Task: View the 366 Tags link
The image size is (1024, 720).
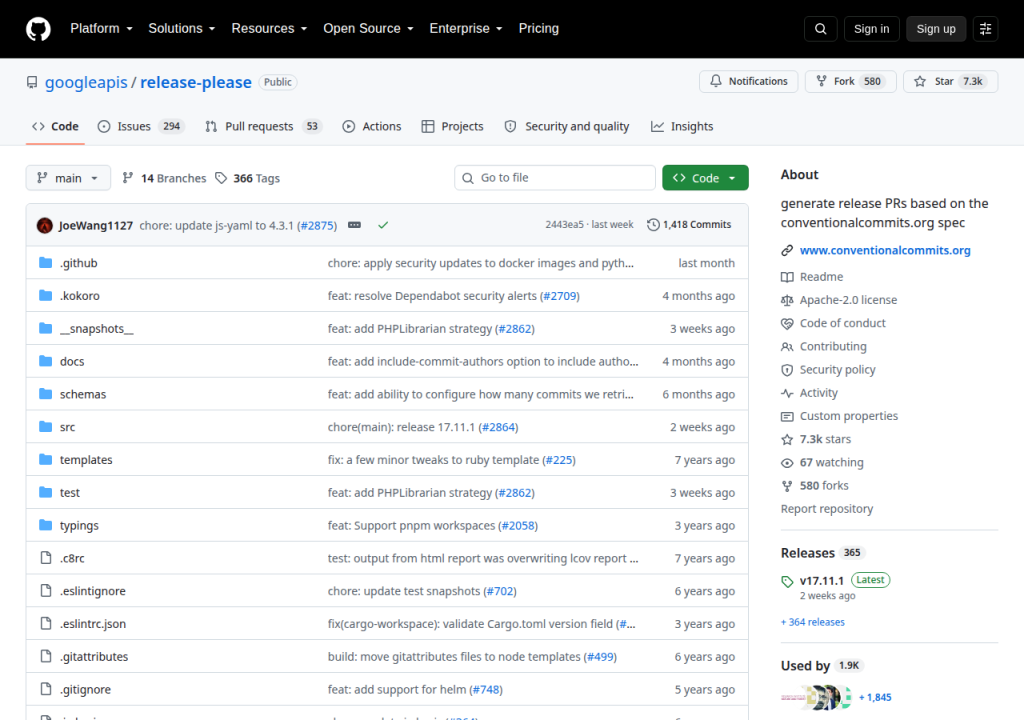Action: point(248,178)
